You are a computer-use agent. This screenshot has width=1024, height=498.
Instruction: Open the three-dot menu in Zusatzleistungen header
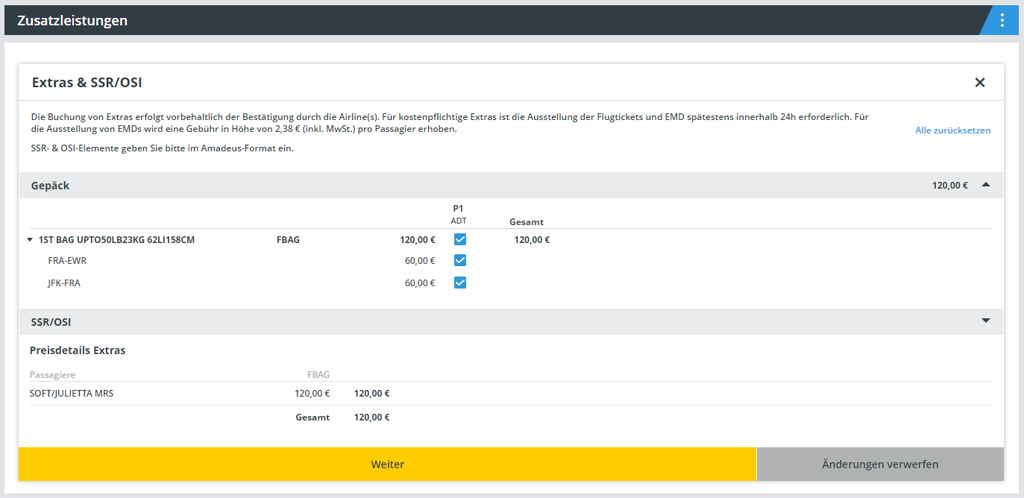1001,20
